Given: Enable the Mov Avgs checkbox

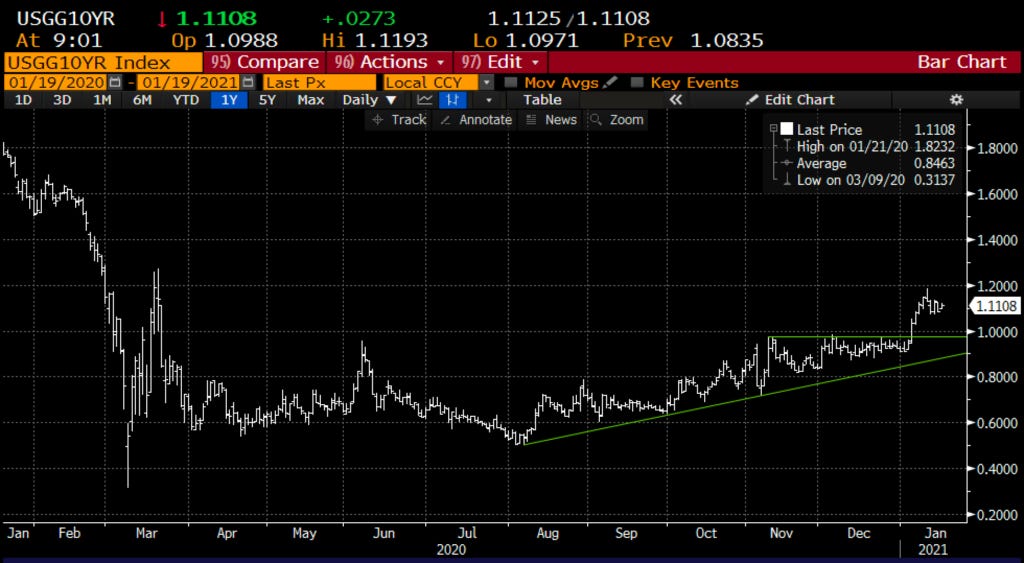Looking at the screenshot, I should (x=511, y=83).
